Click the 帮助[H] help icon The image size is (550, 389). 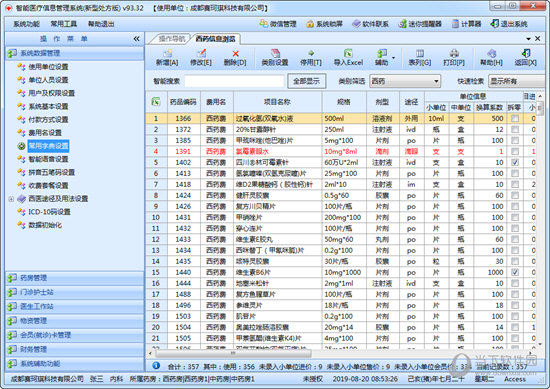coord(491,53)
